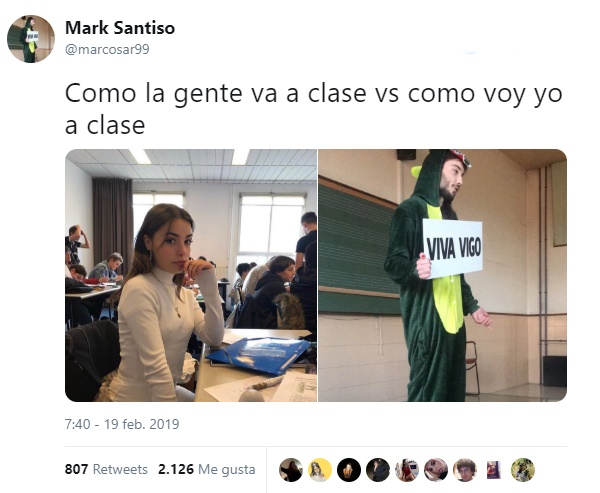Viewport: 600px width, 493px height.
Task: Open the @marcosar99 handle link
Action: 107,49
